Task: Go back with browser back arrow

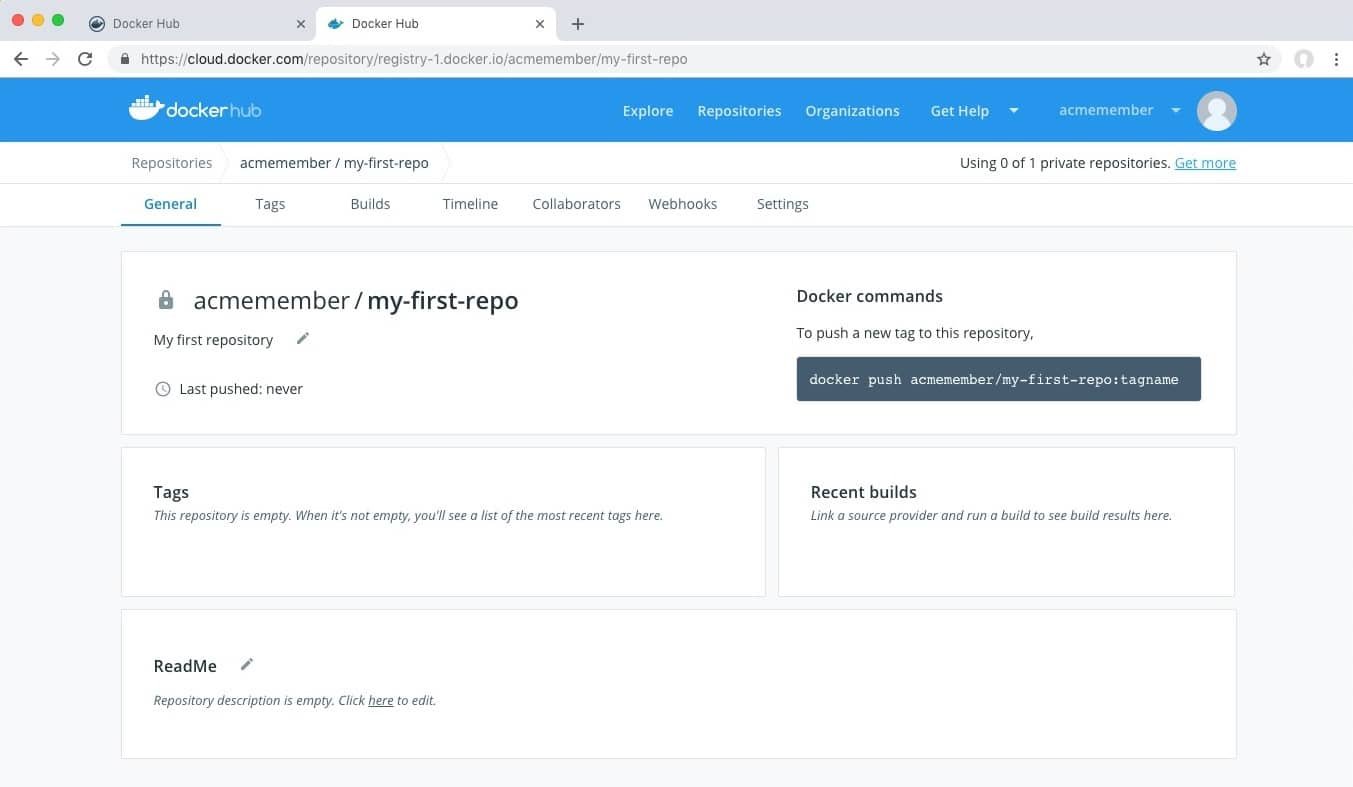Action: pos(21,59)
